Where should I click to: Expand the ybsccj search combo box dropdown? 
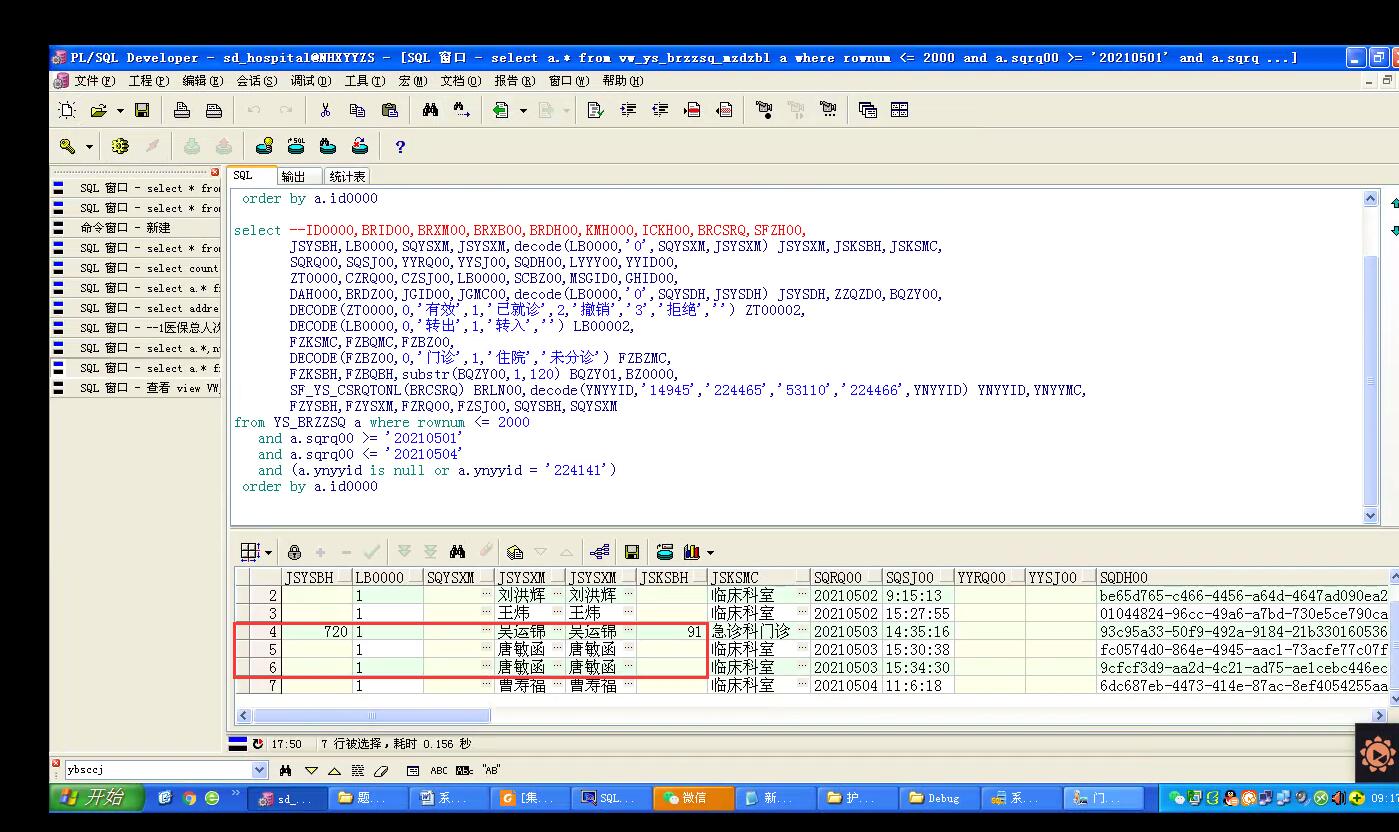[x=260, y=770]
